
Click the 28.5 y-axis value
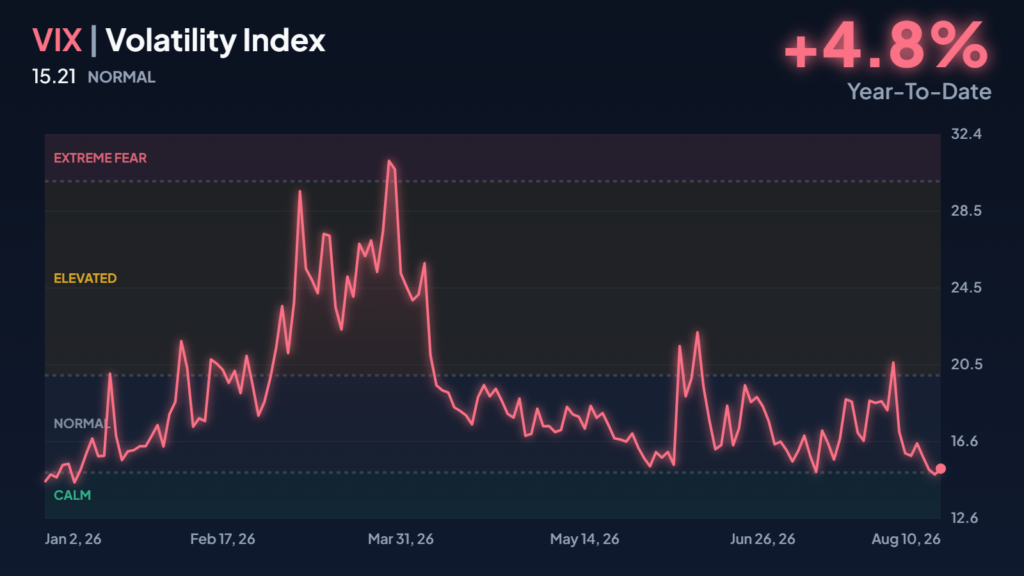[x=966, y=210]
